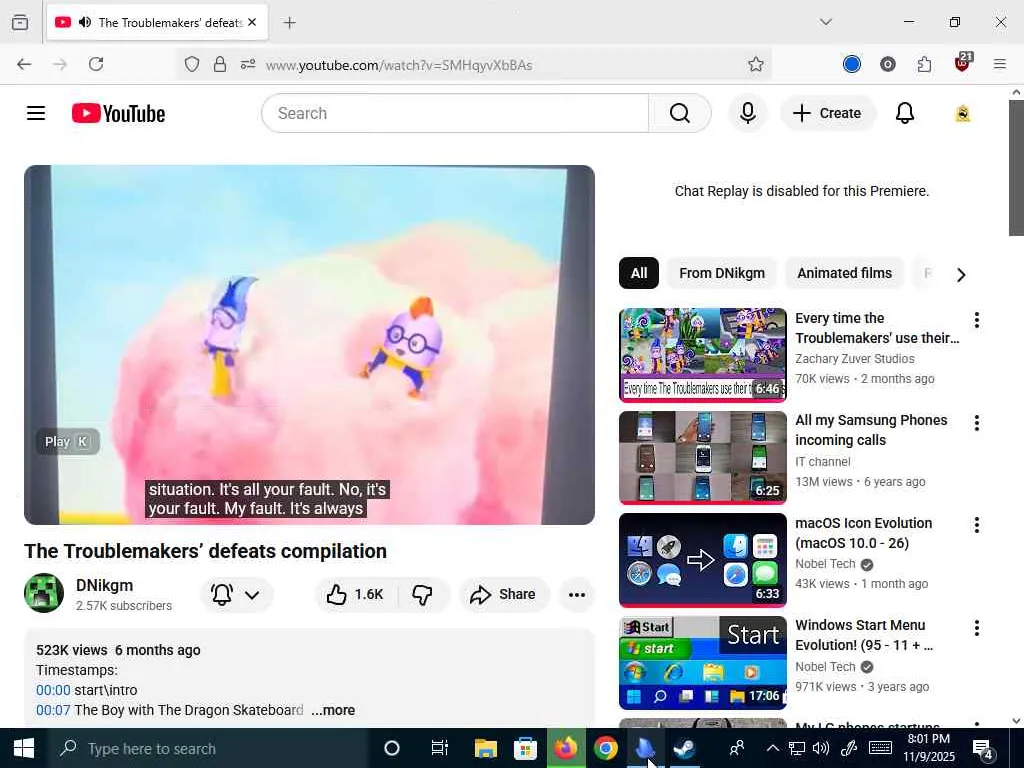Open options for Every time the Troublemakers video
The width and height of the screenshot is (1024, 768).
(x=976, y=319)
